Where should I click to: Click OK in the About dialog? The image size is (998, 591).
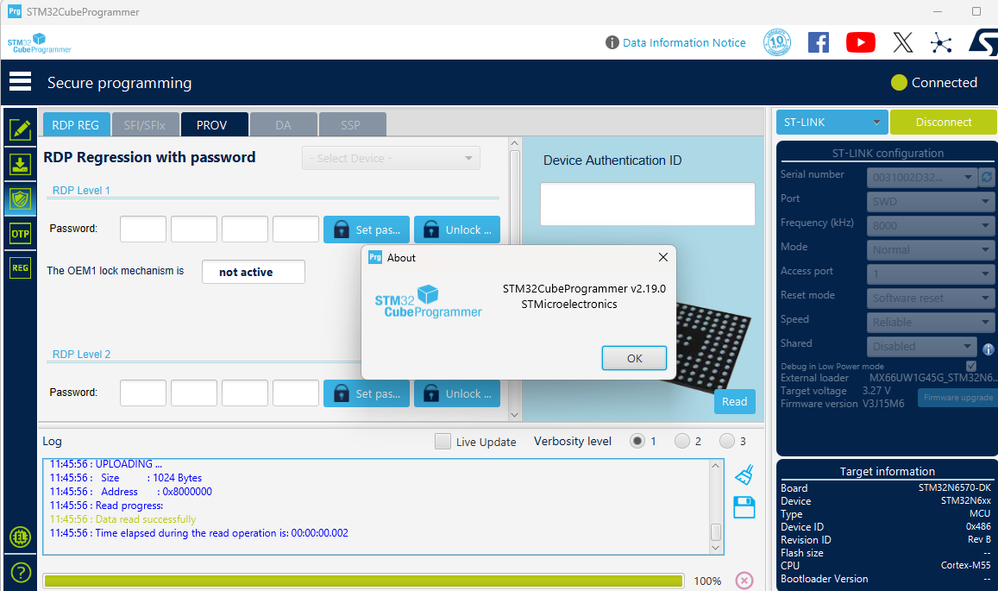(x=634, y=358)
